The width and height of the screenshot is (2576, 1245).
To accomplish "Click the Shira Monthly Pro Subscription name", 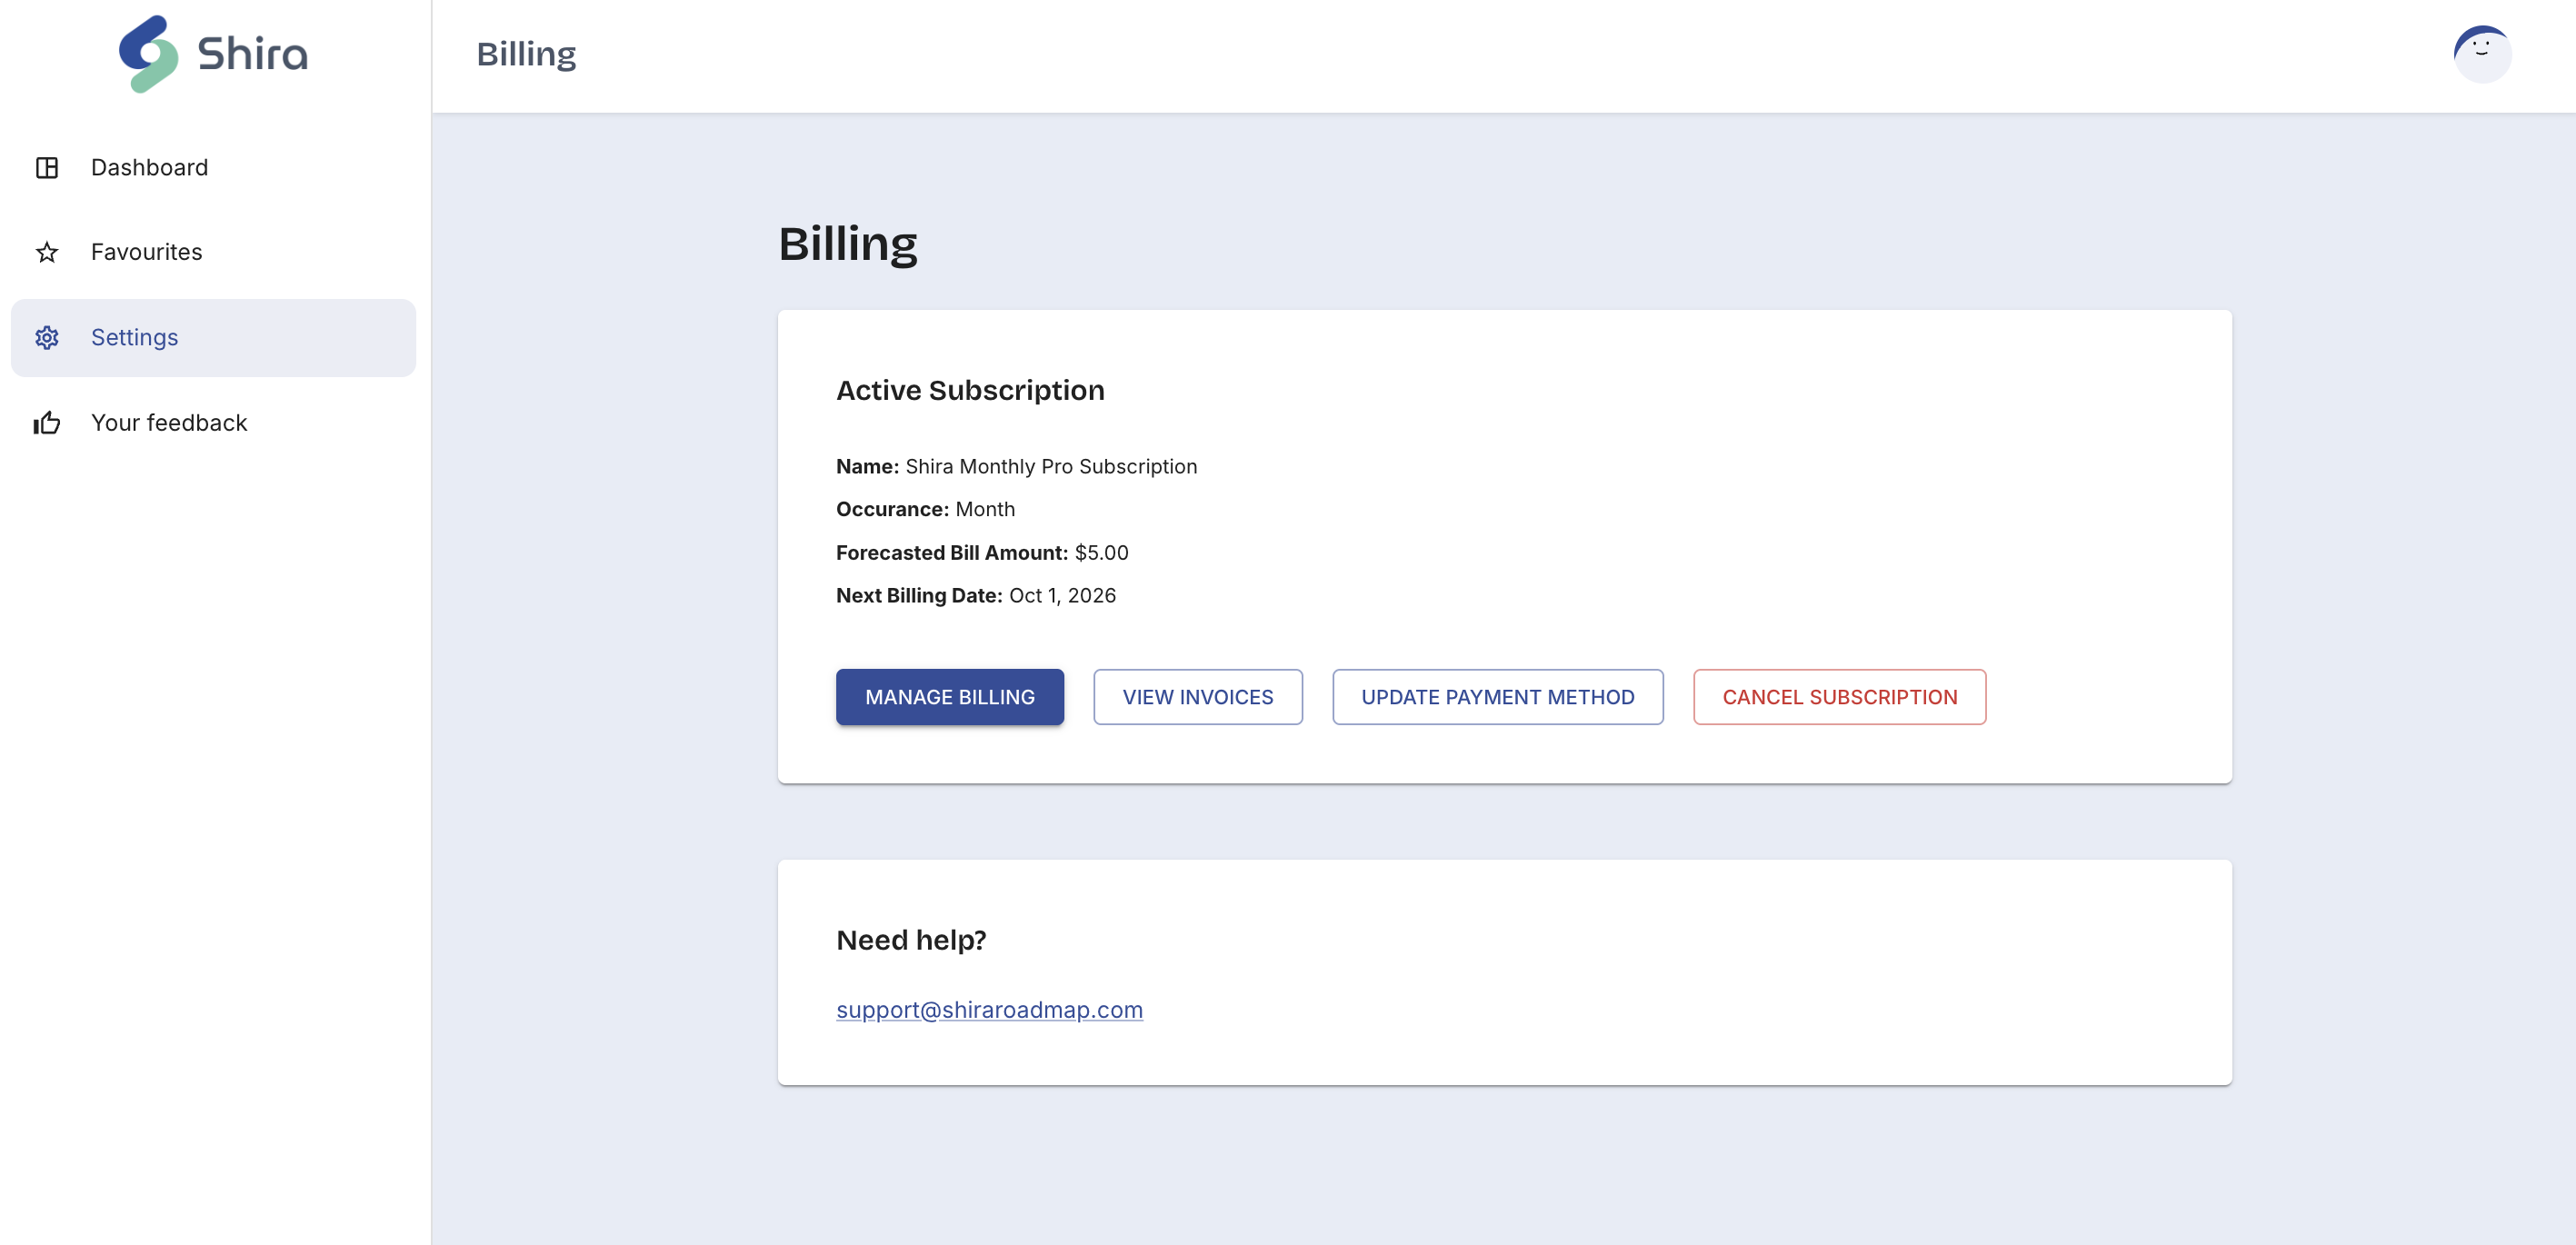I will [1051, 467].
